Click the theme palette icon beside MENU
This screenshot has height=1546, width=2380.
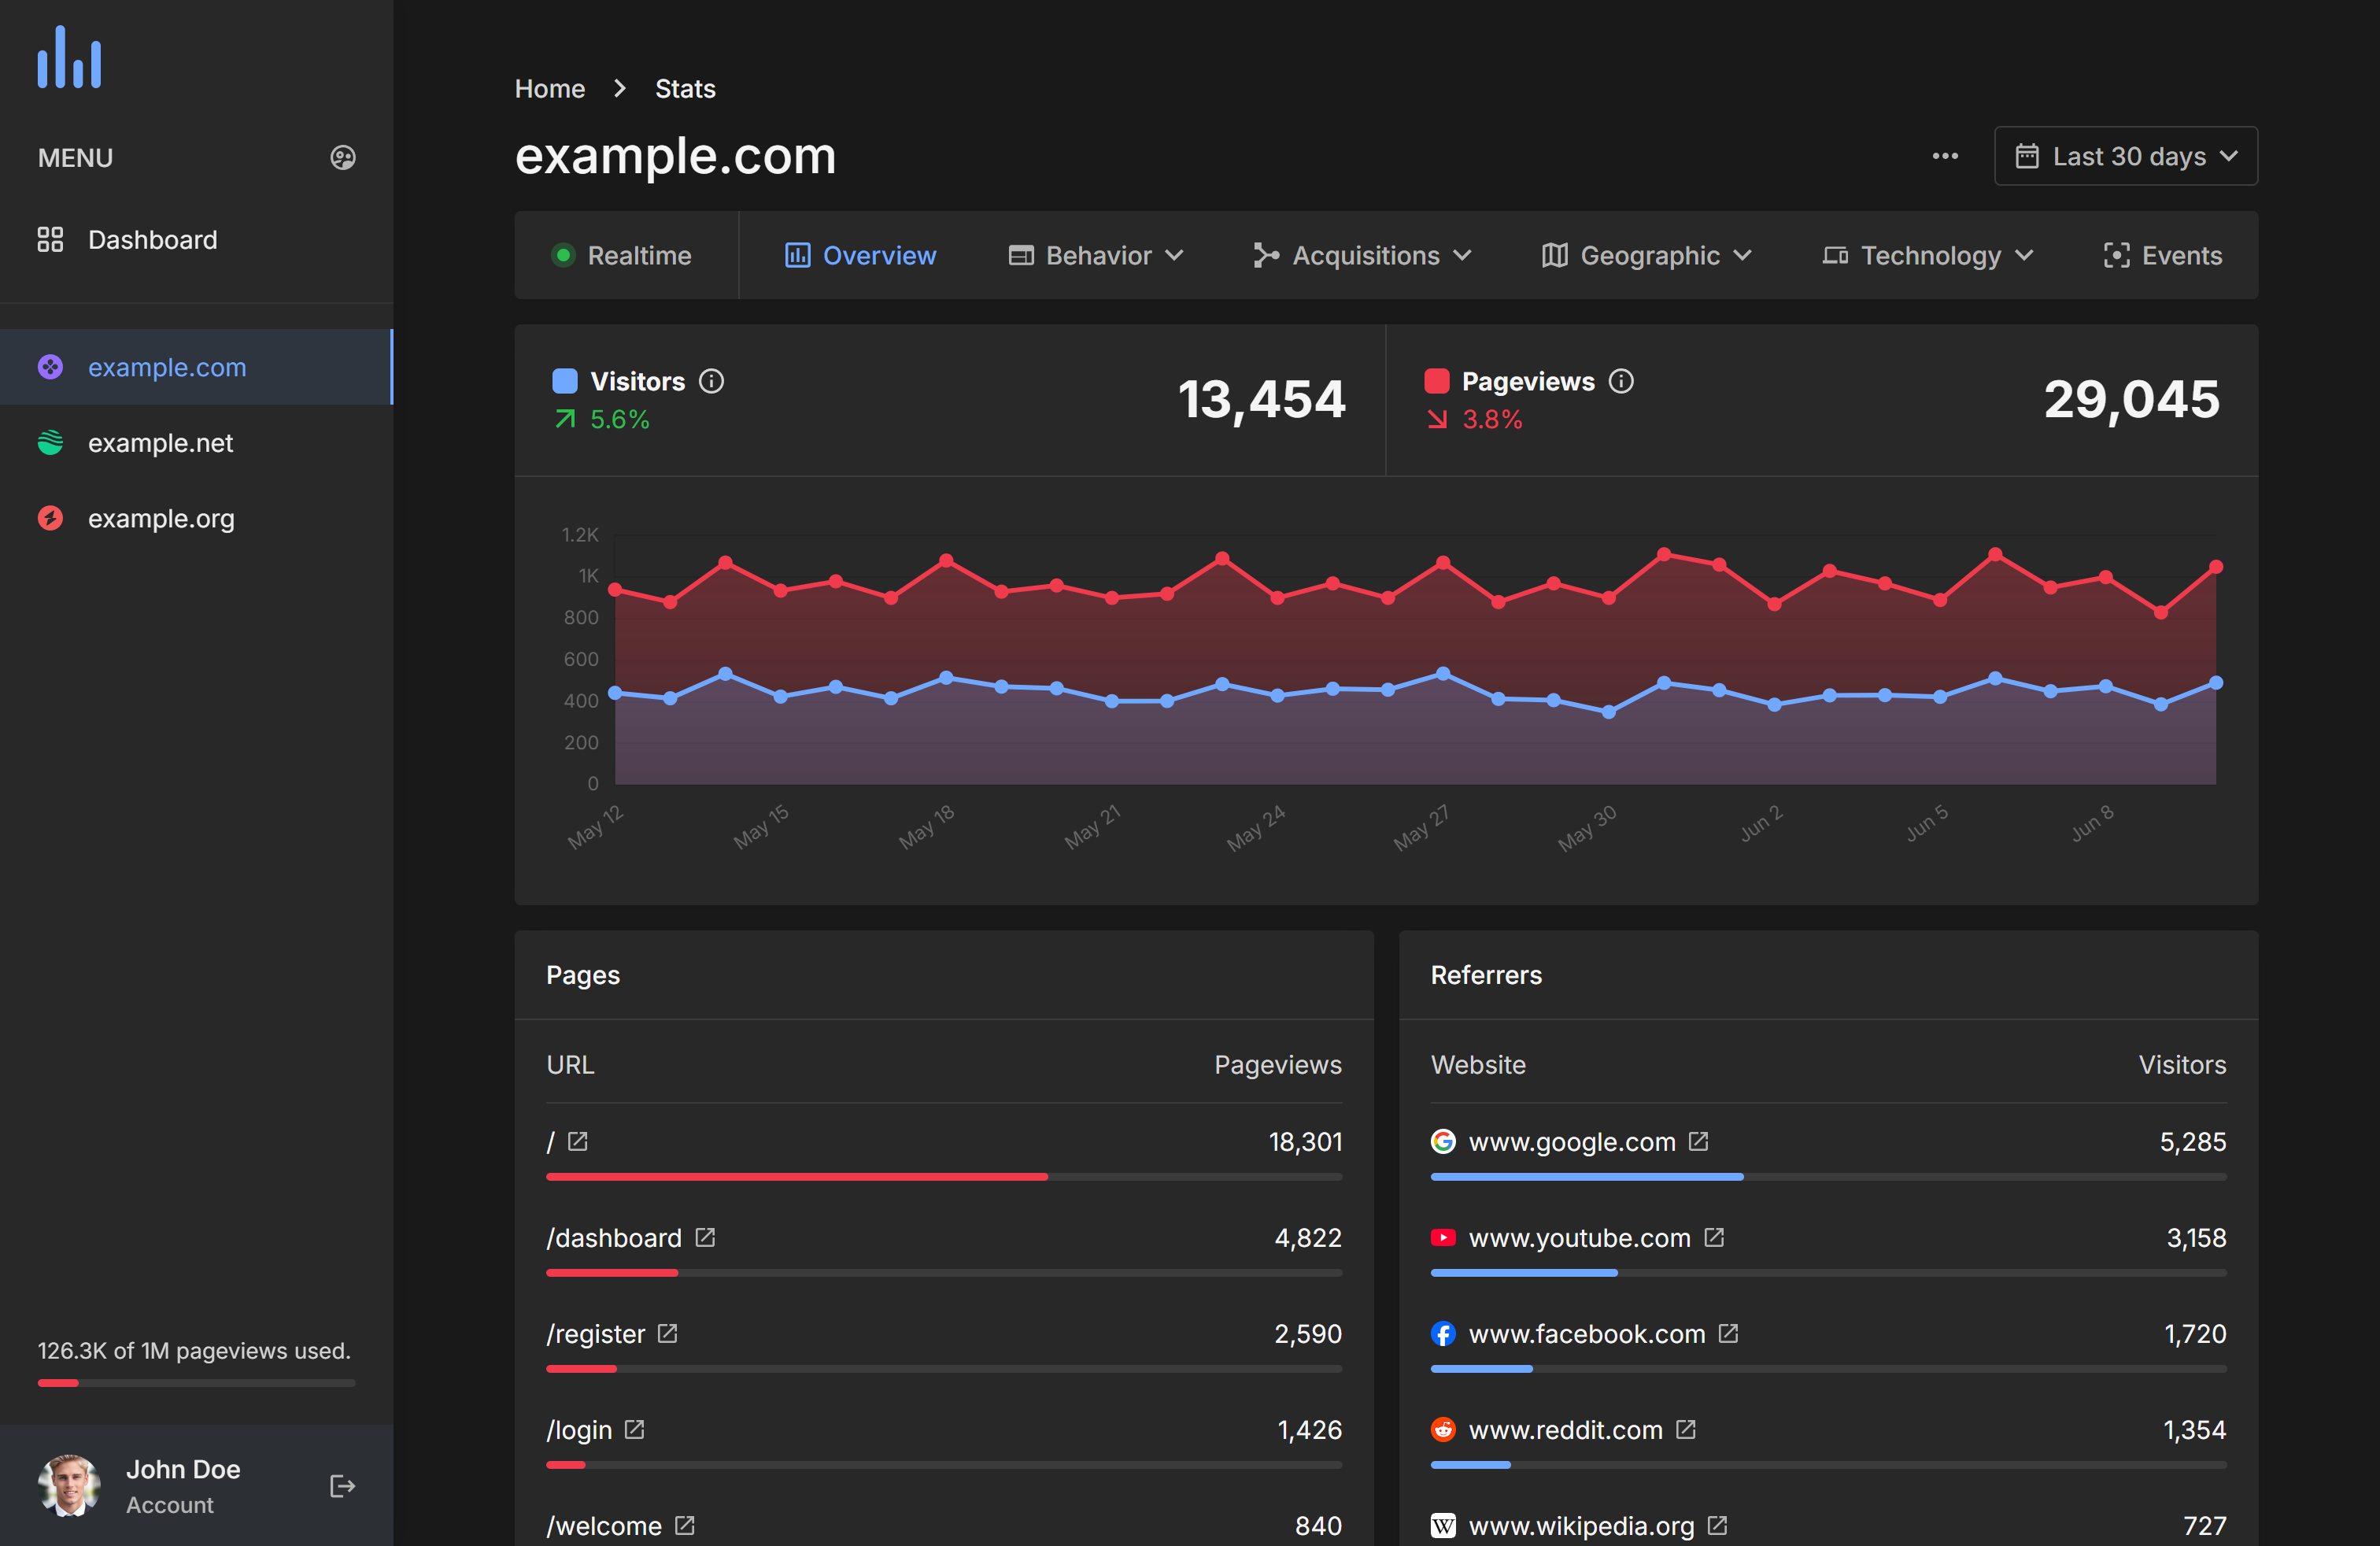click(x=343, y=158)
